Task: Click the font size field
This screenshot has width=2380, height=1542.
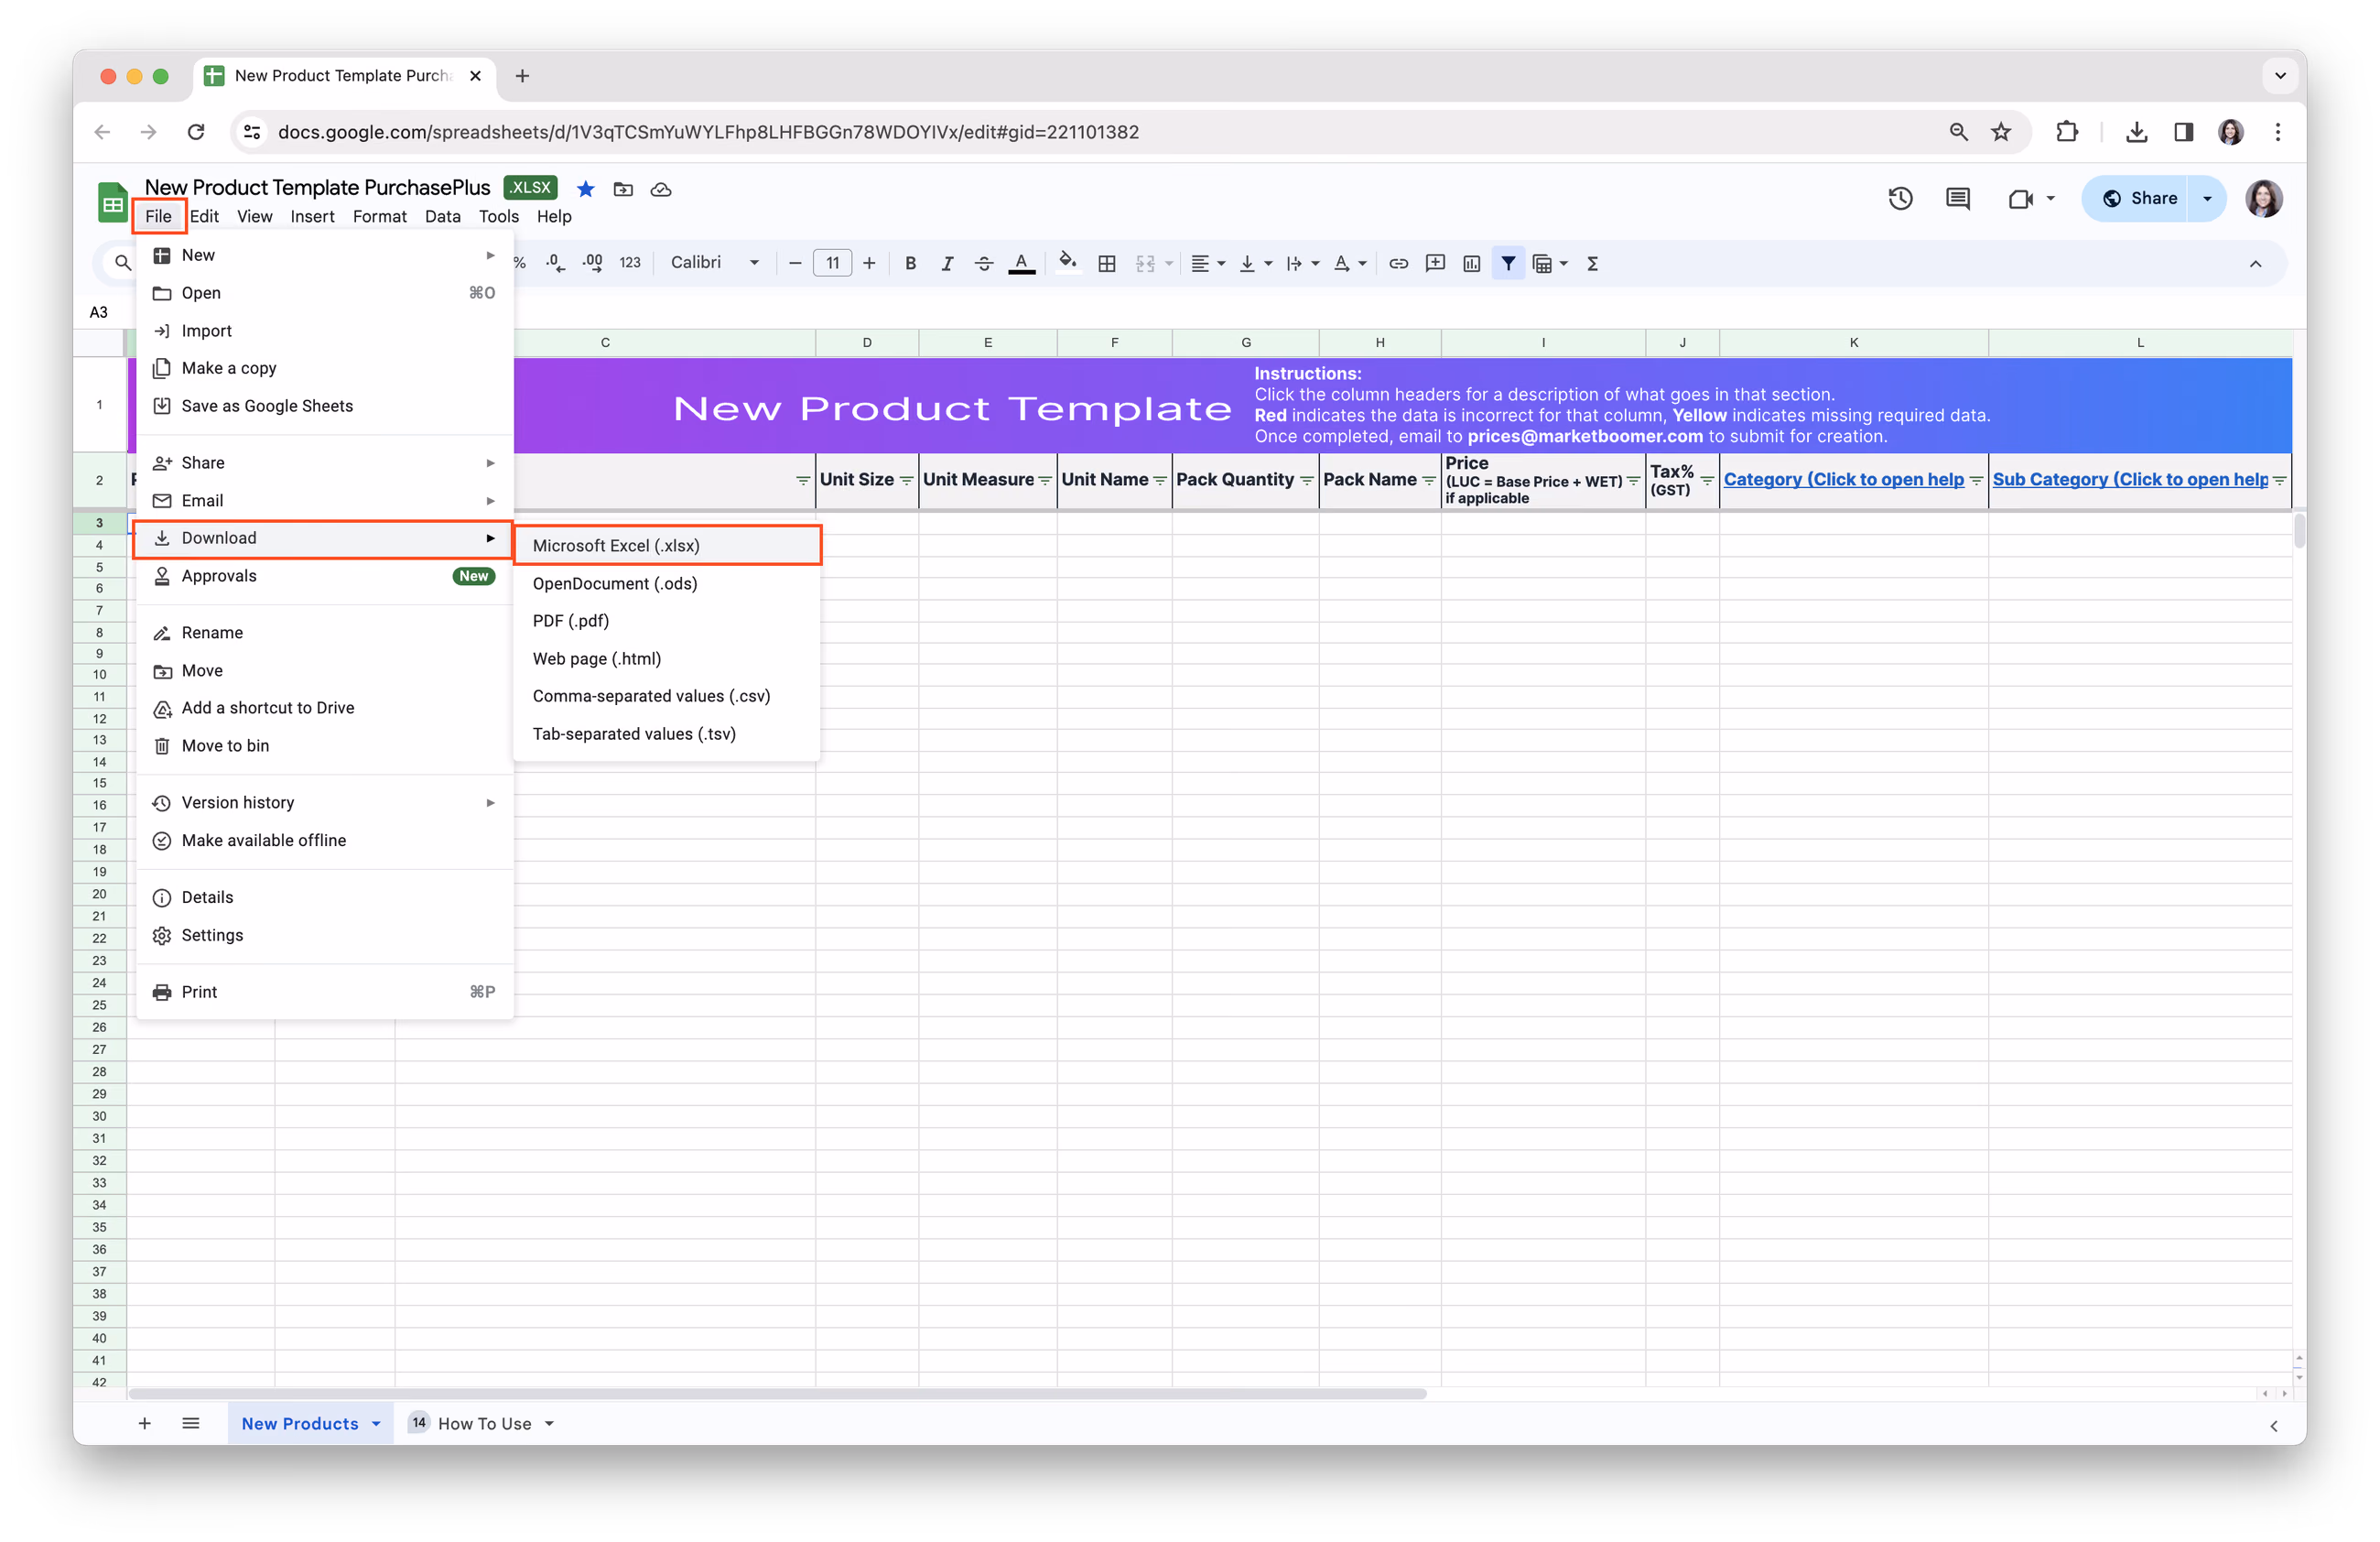Action: 832,263
